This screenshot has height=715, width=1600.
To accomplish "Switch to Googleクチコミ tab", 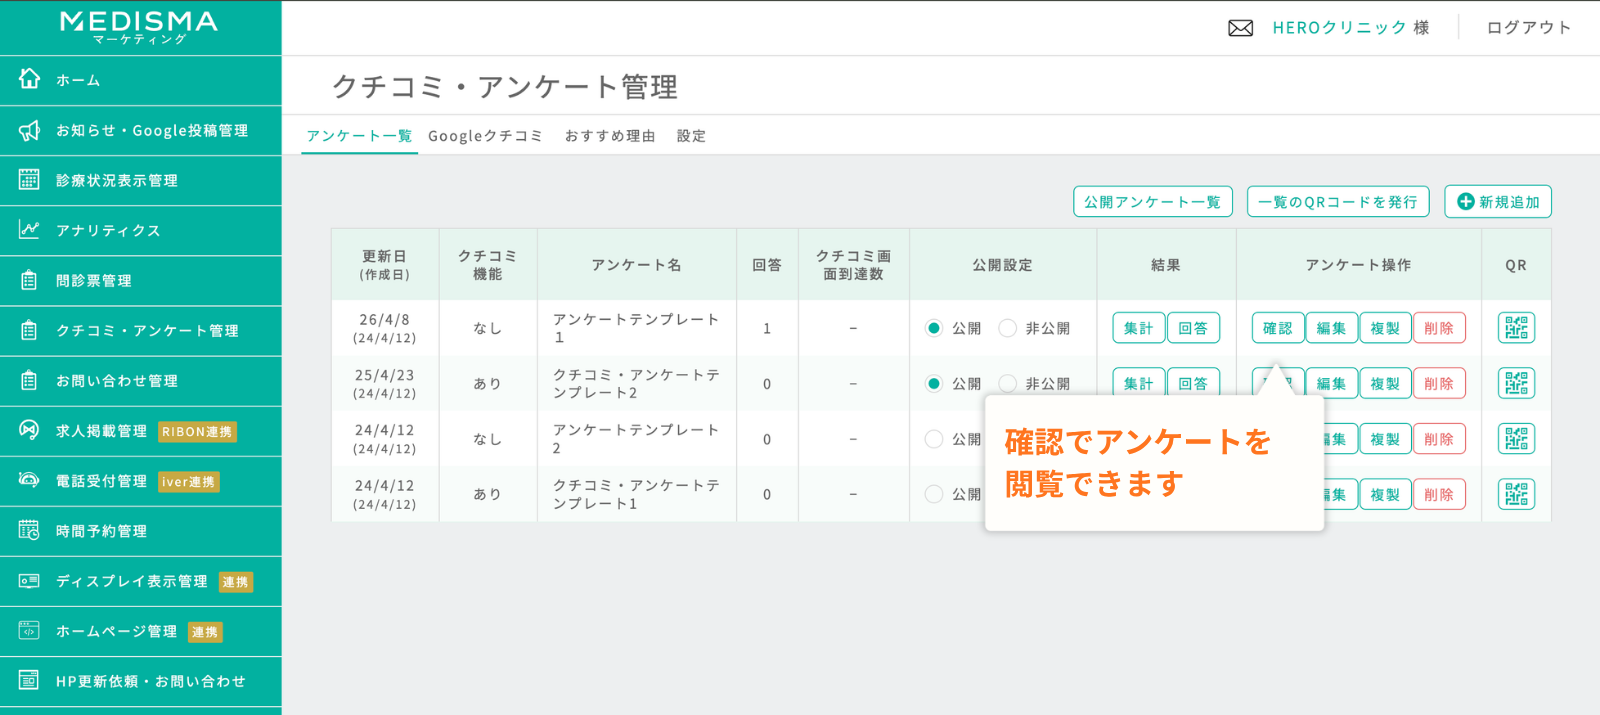I will (485, 136).
